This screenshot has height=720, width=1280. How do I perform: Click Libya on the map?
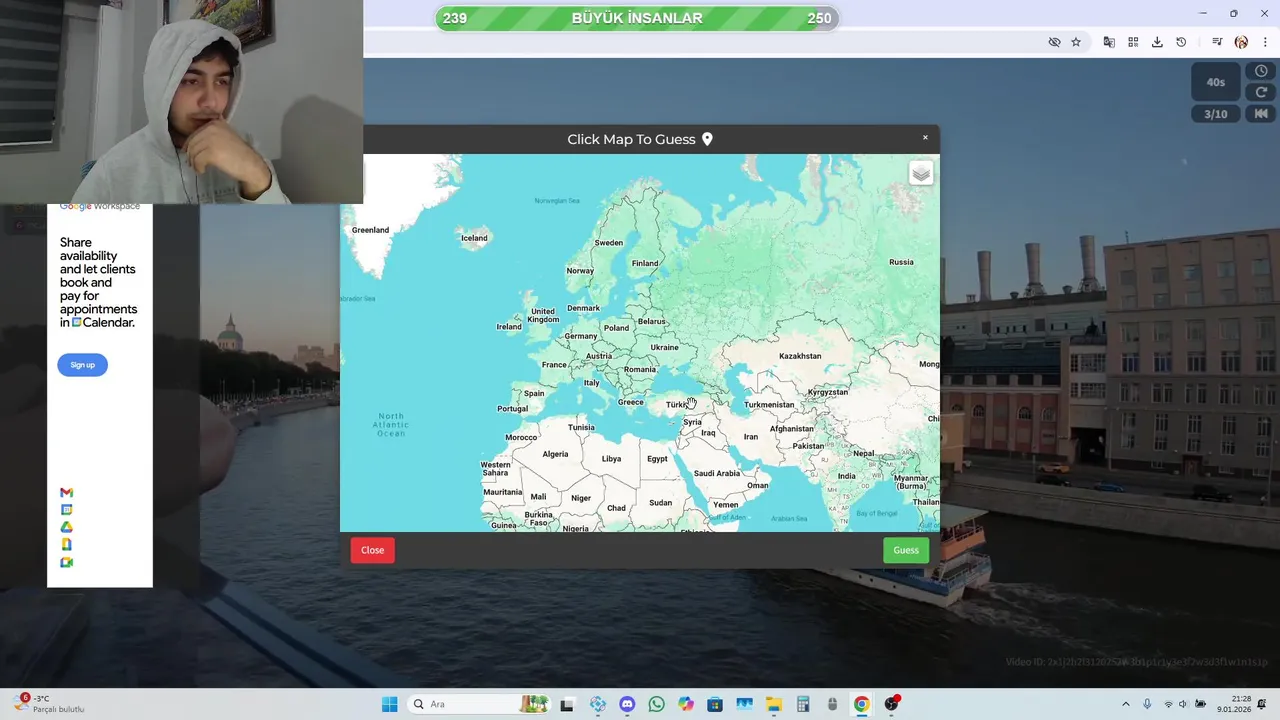(x=611, y=459)
